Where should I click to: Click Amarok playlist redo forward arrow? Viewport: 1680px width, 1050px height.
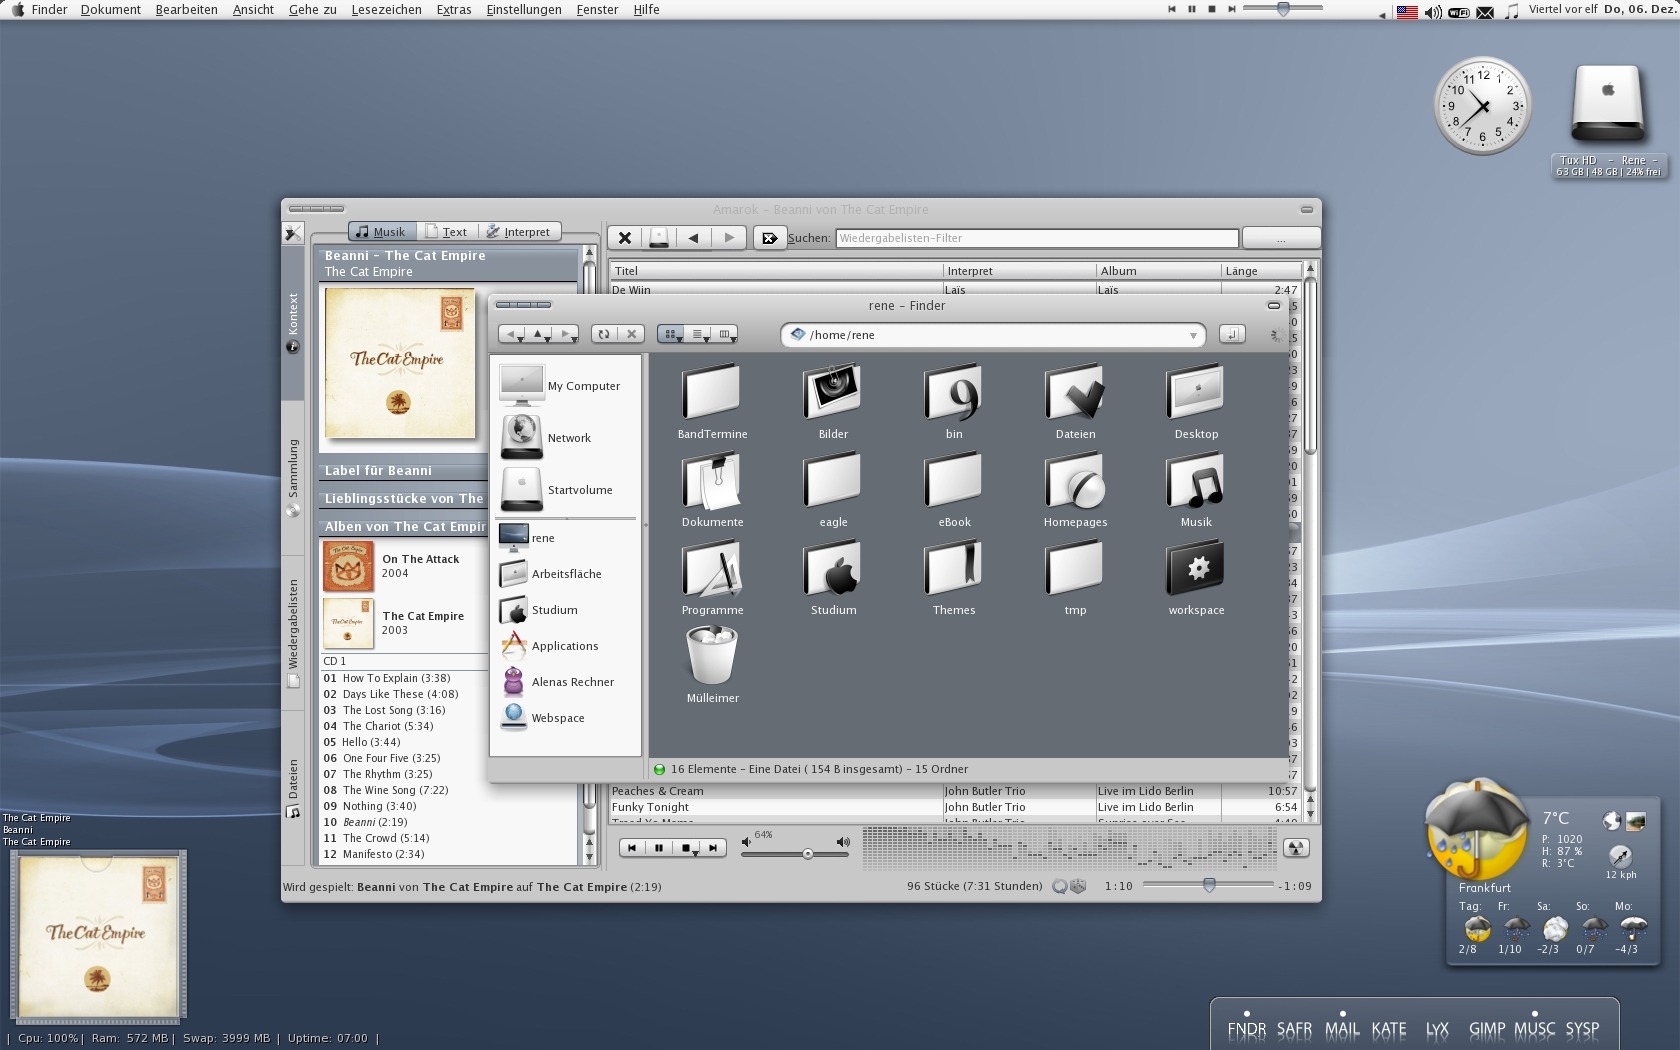tap(729, 238)
